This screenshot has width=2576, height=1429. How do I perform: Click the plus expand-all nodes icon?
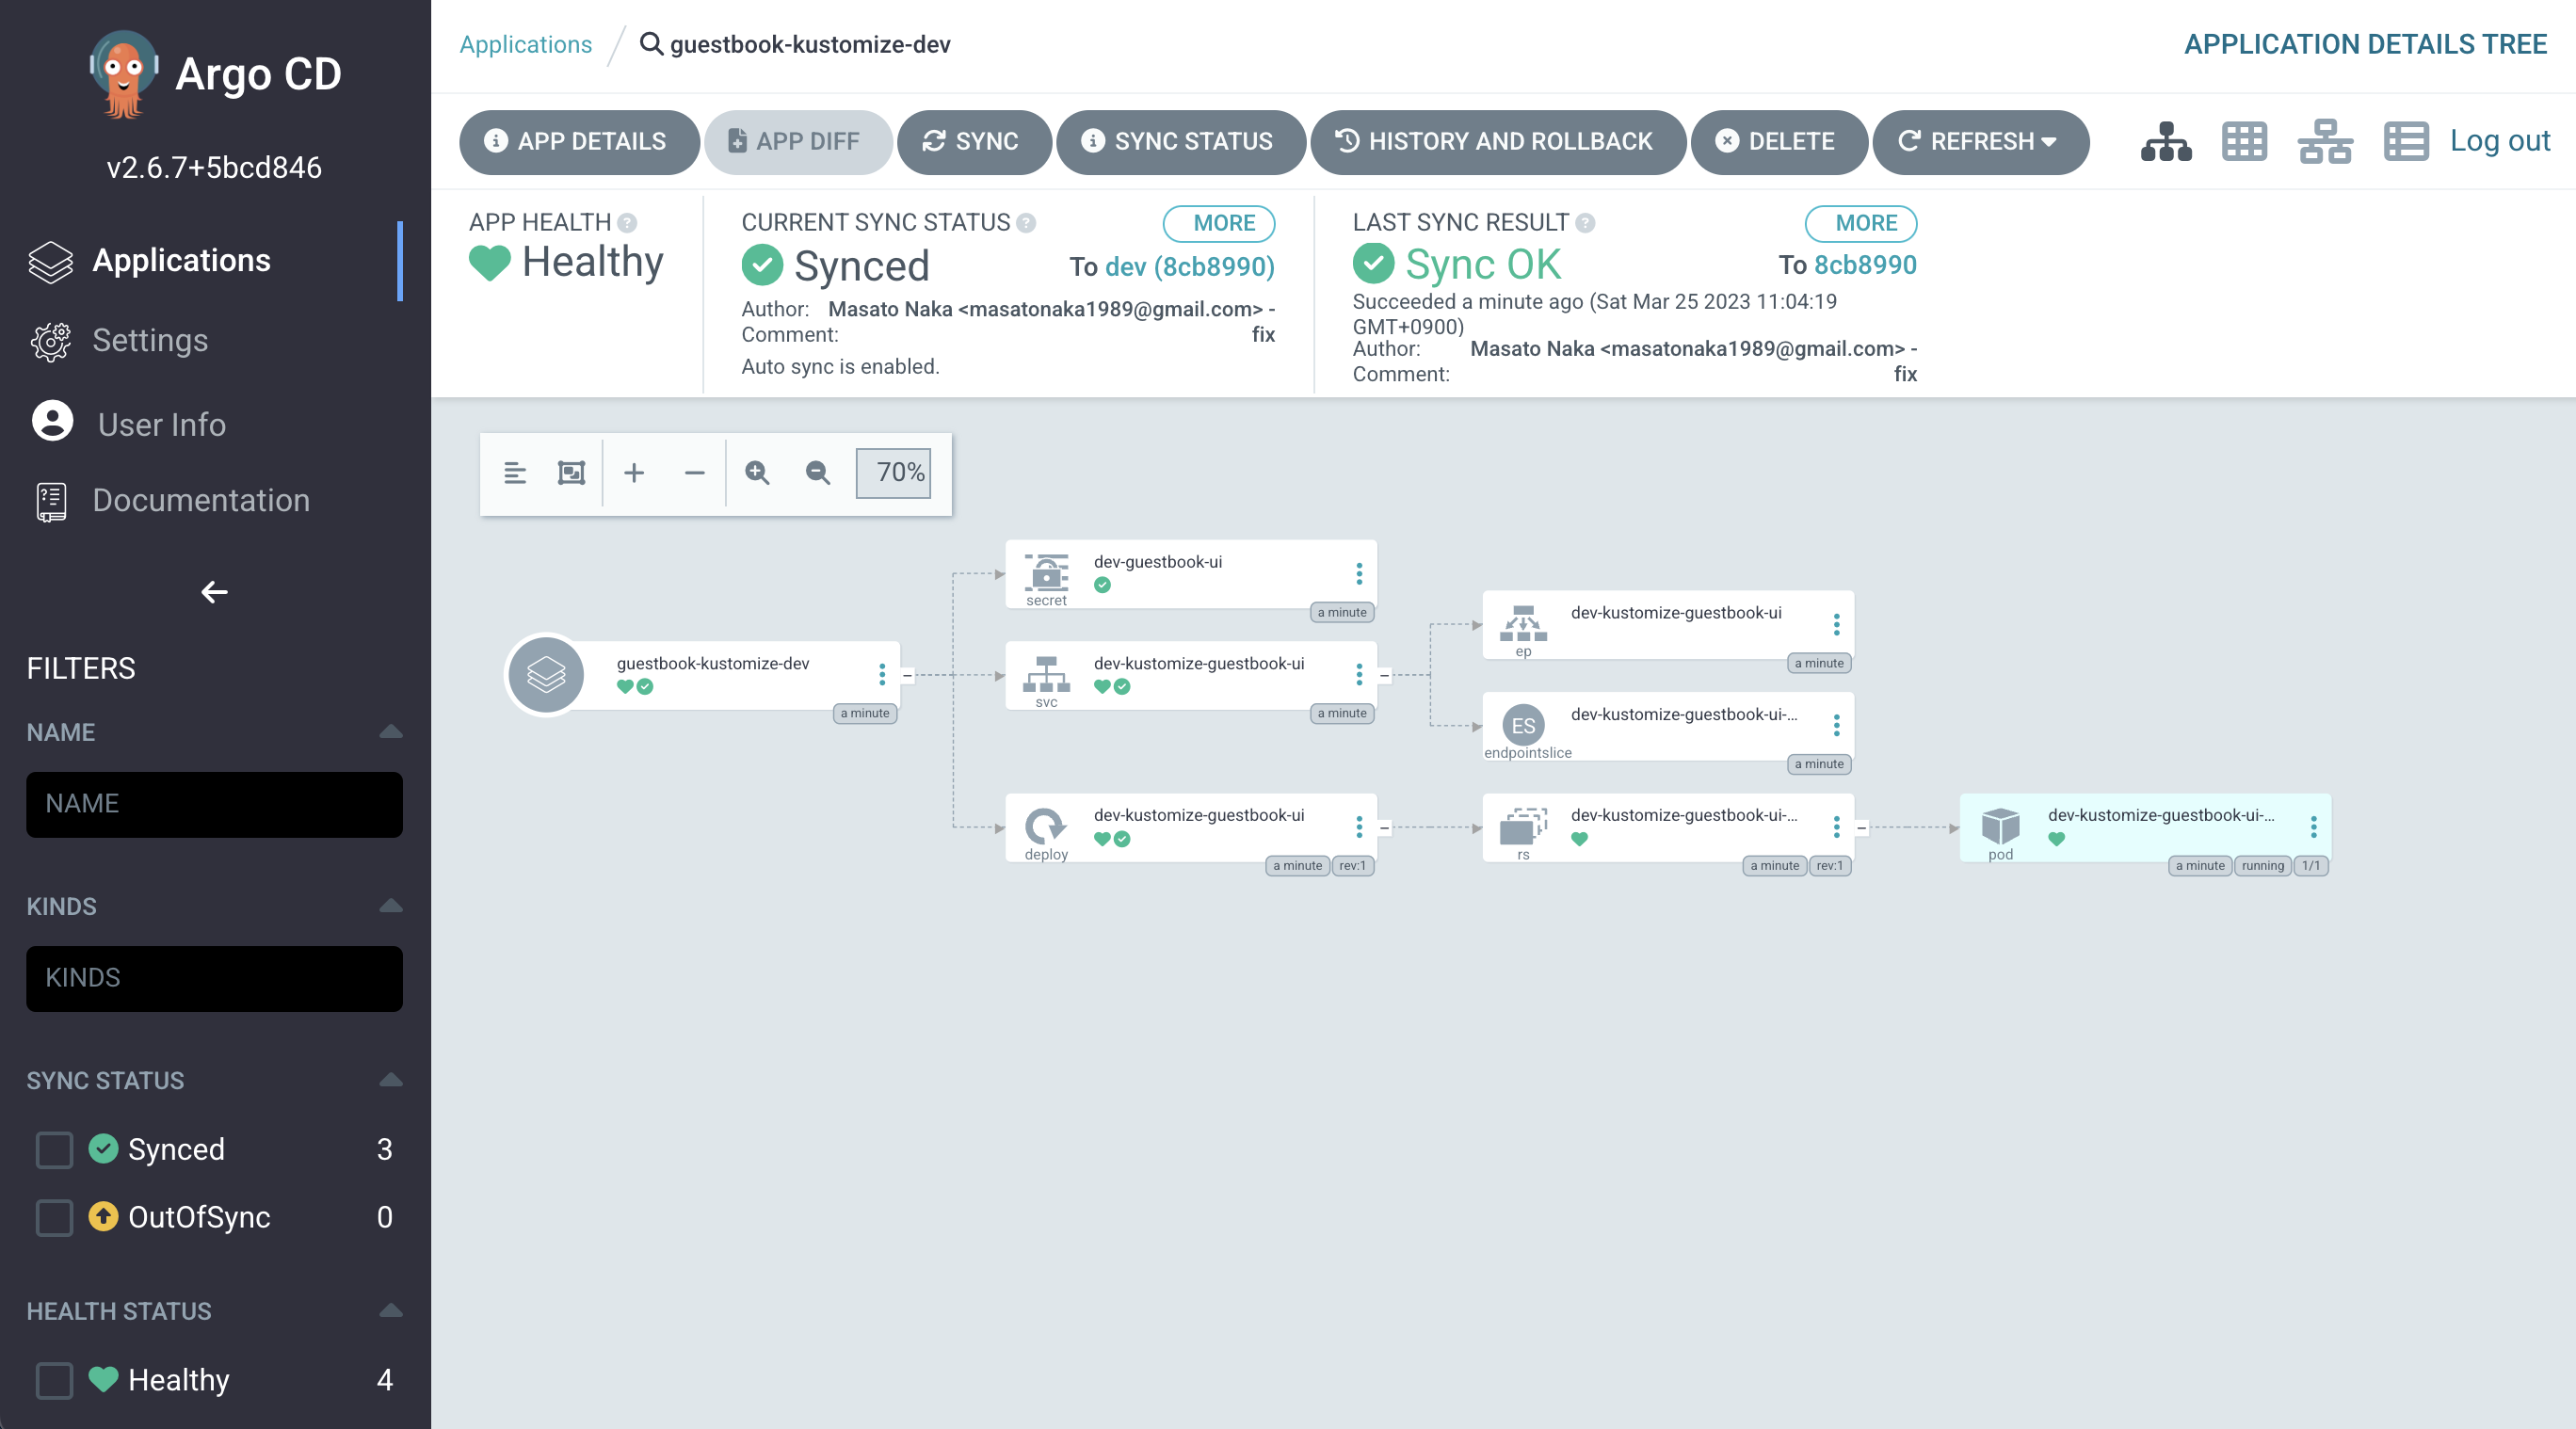tap(634, 473)
